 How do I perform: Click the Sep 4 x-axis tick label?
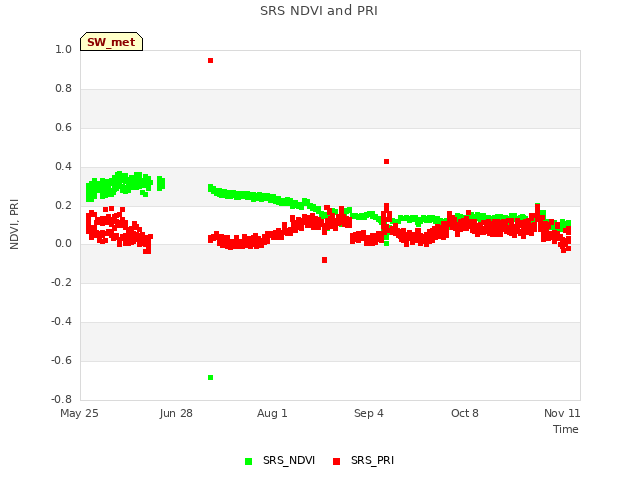369,413
